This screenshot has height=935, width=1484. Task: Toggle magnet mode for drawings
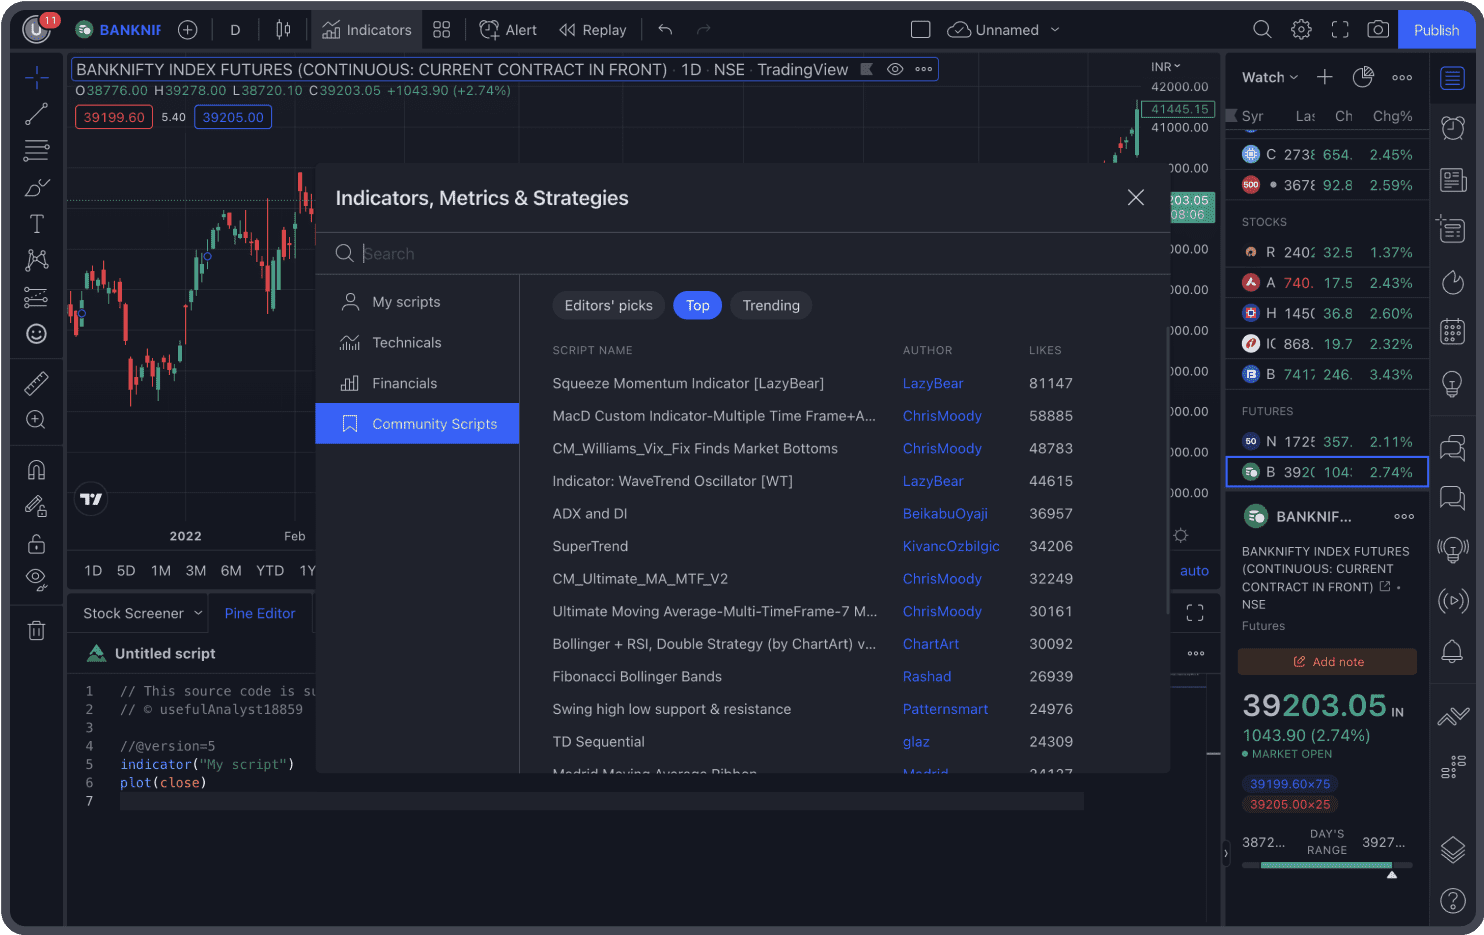[x=36, y=470]
